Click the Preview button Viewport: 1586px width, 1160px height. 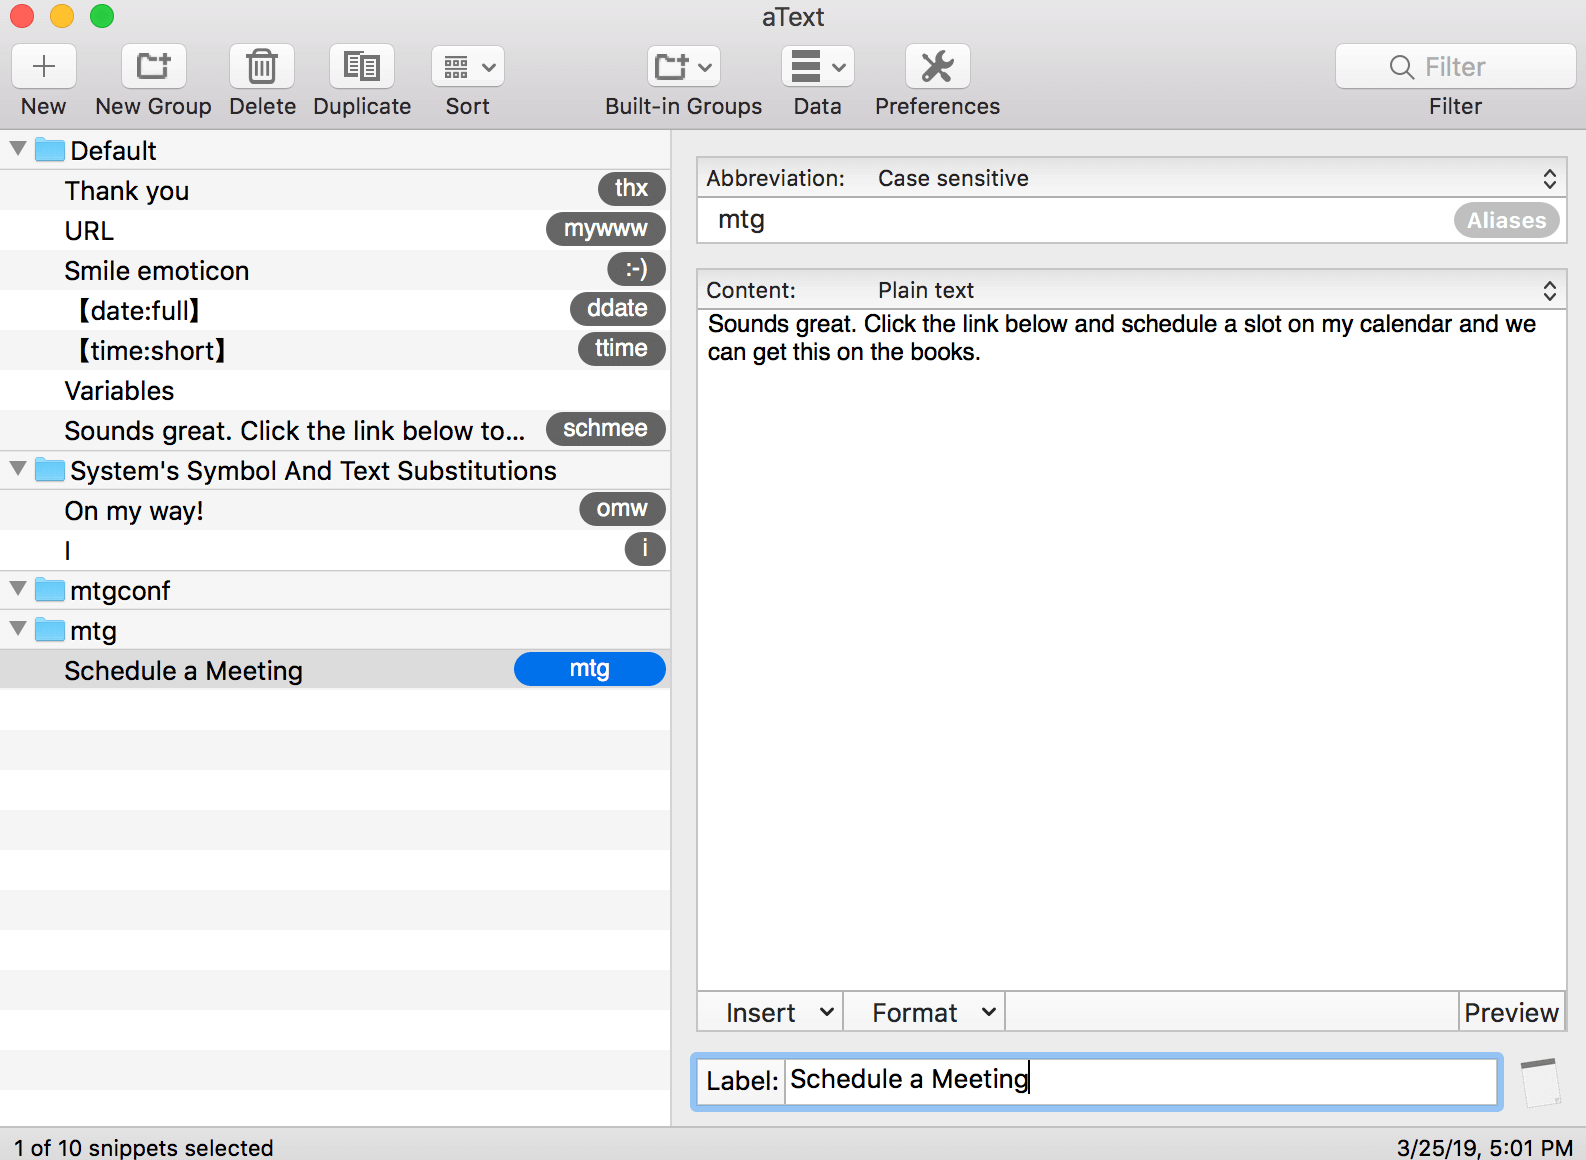(x=1512, y=1012)
